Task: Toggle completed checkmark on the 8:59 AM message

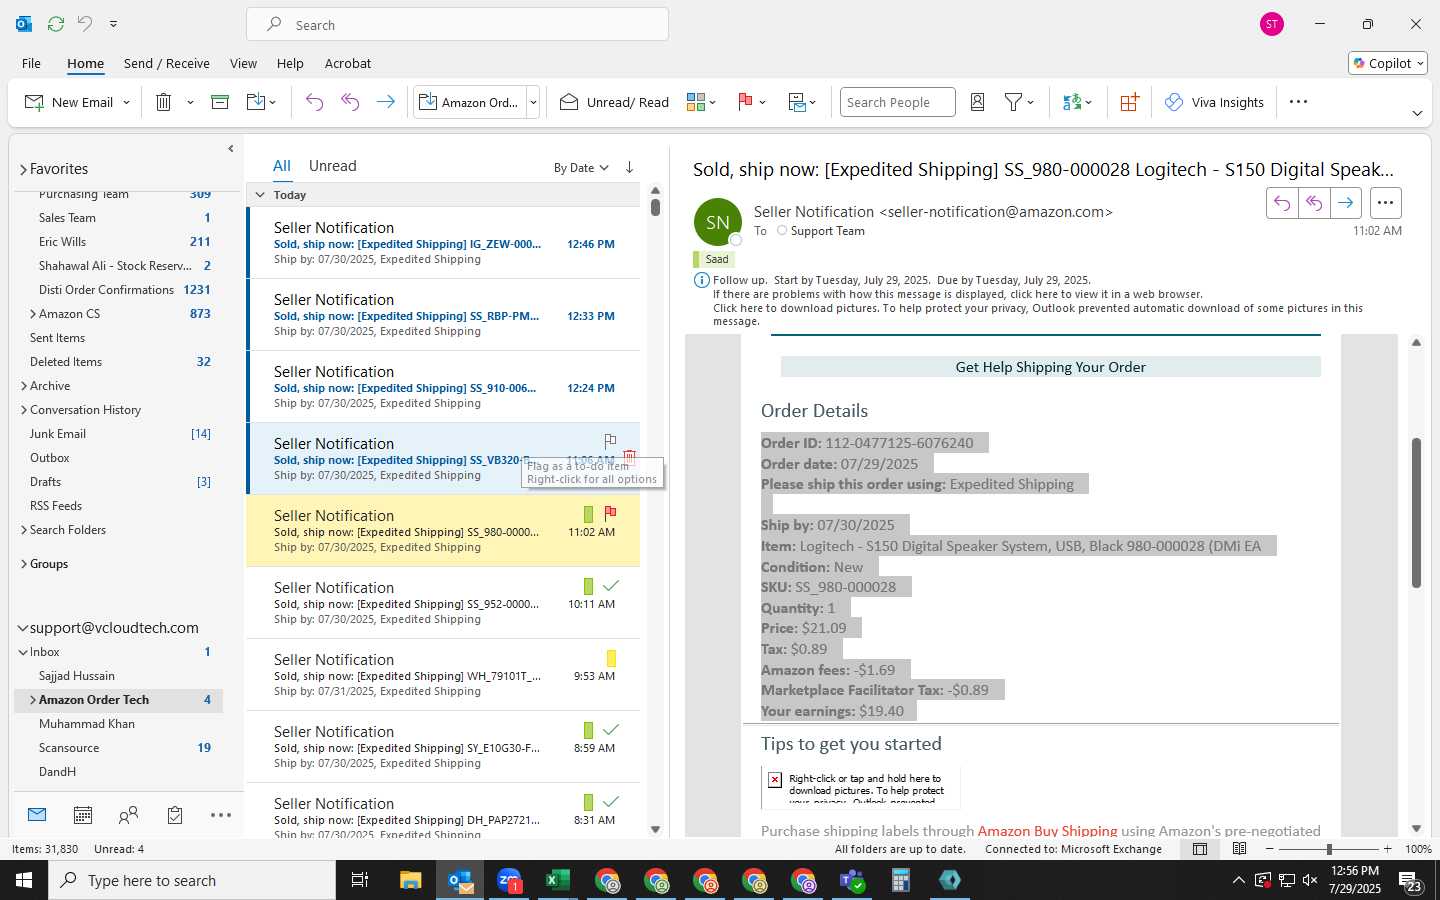Action: tap(611, 729)
